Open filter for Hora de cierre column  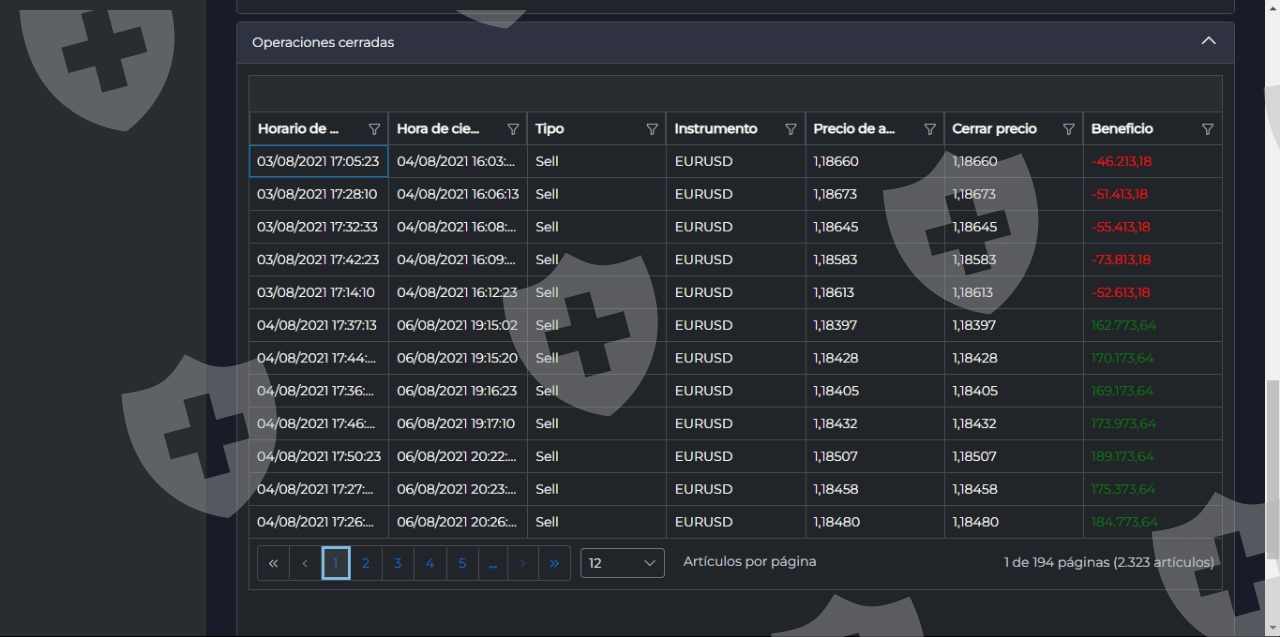pos(513,129)
